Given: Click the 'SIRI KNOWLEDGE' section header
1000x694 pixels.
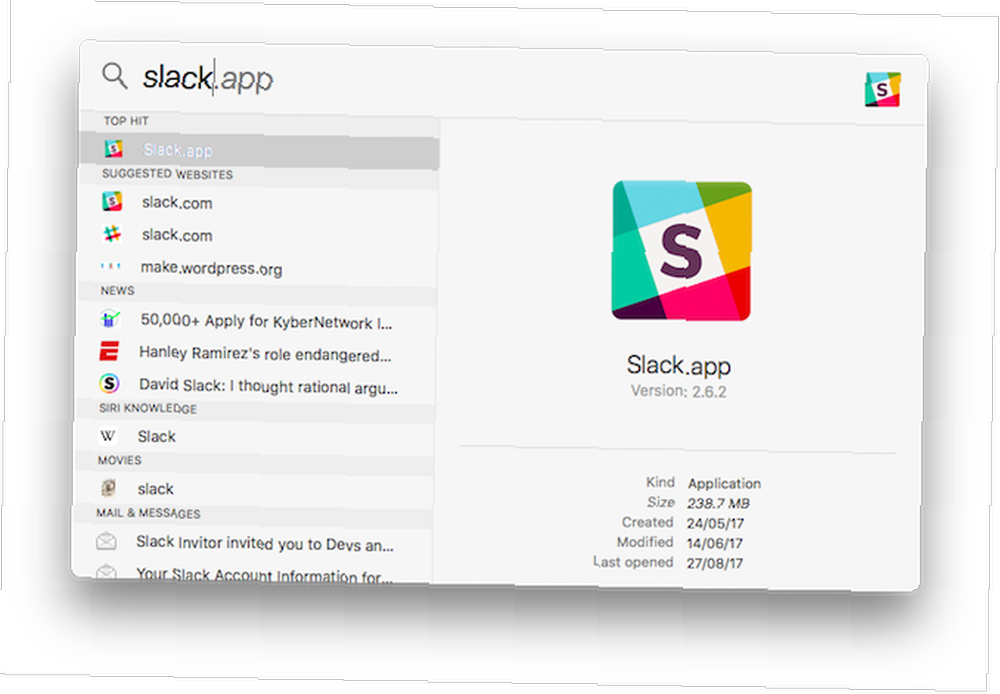Looking at the screenshot, I should [147, 408].
